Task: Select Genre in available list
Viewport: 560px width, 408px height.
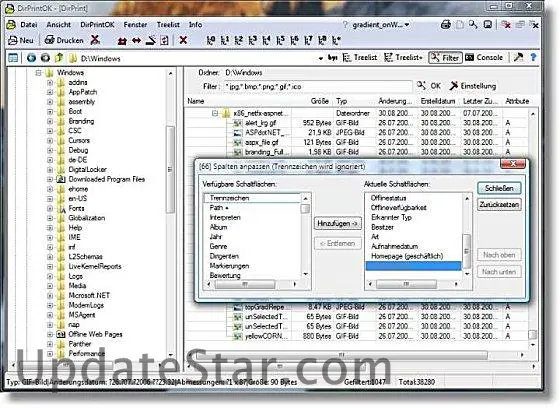Action: [218, 246]
